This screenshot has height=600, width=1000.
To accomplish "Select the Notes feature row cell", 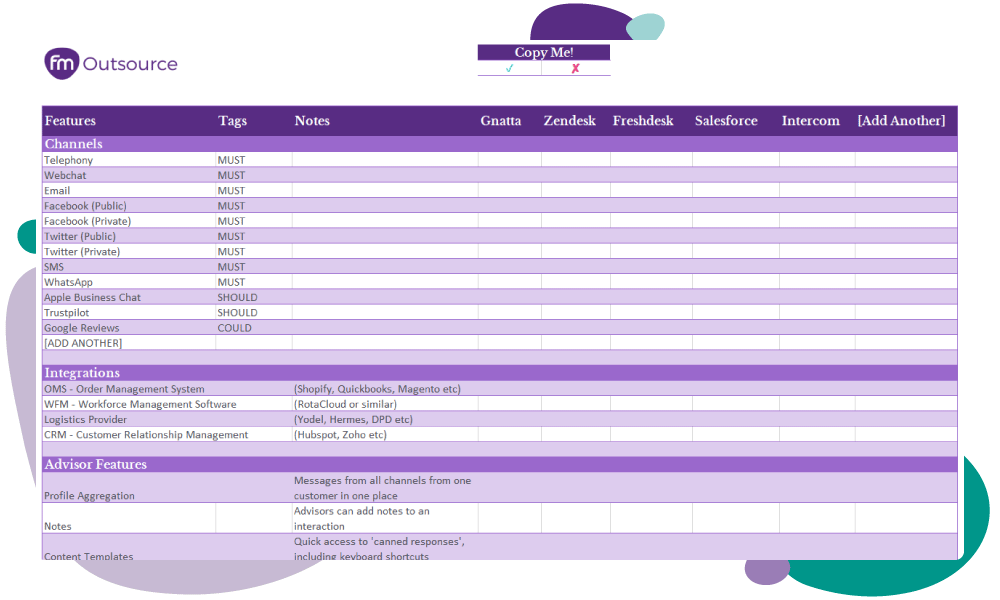I will pyautogui.click(x=129, y=518).
